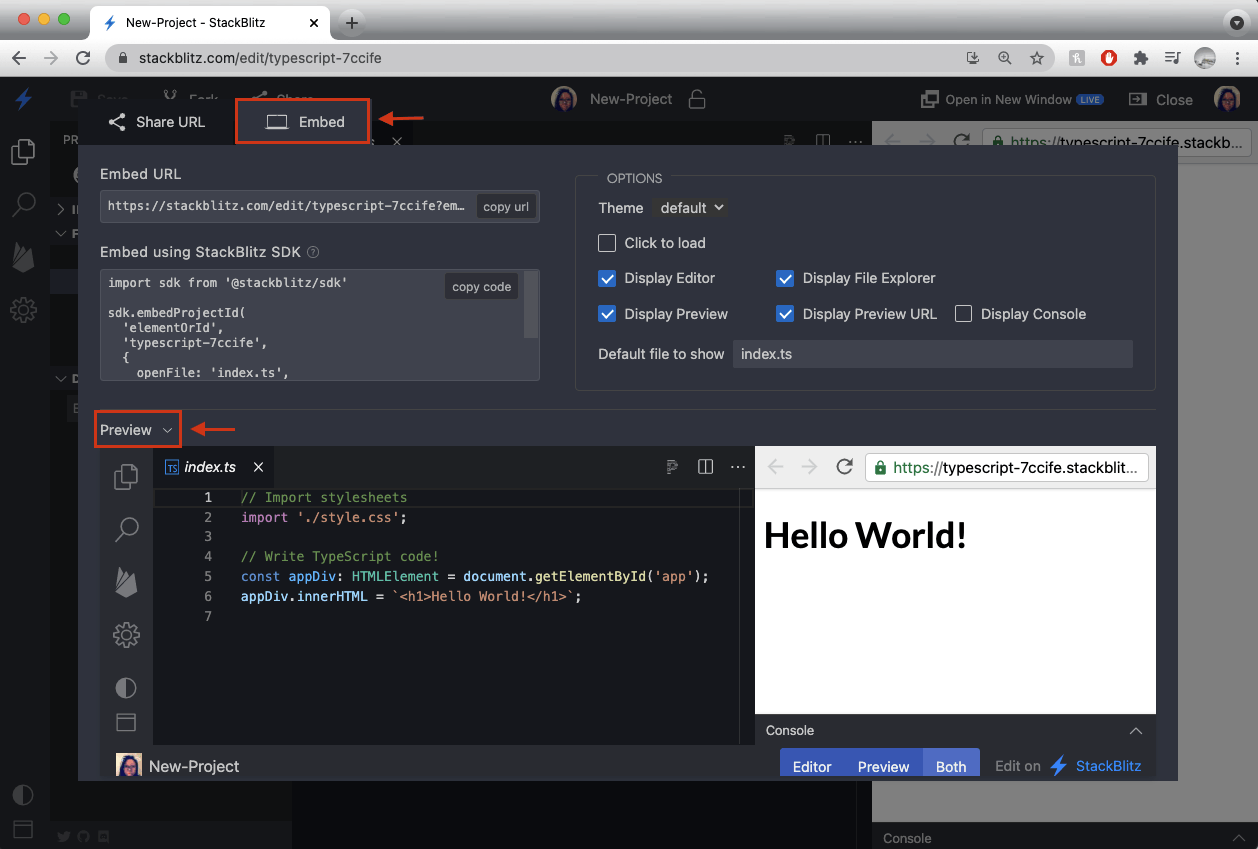Click the copy code button
Image resolution: width=1258 pixels, height=849 pixels.
pyautogui.click(x=482, y=287)
